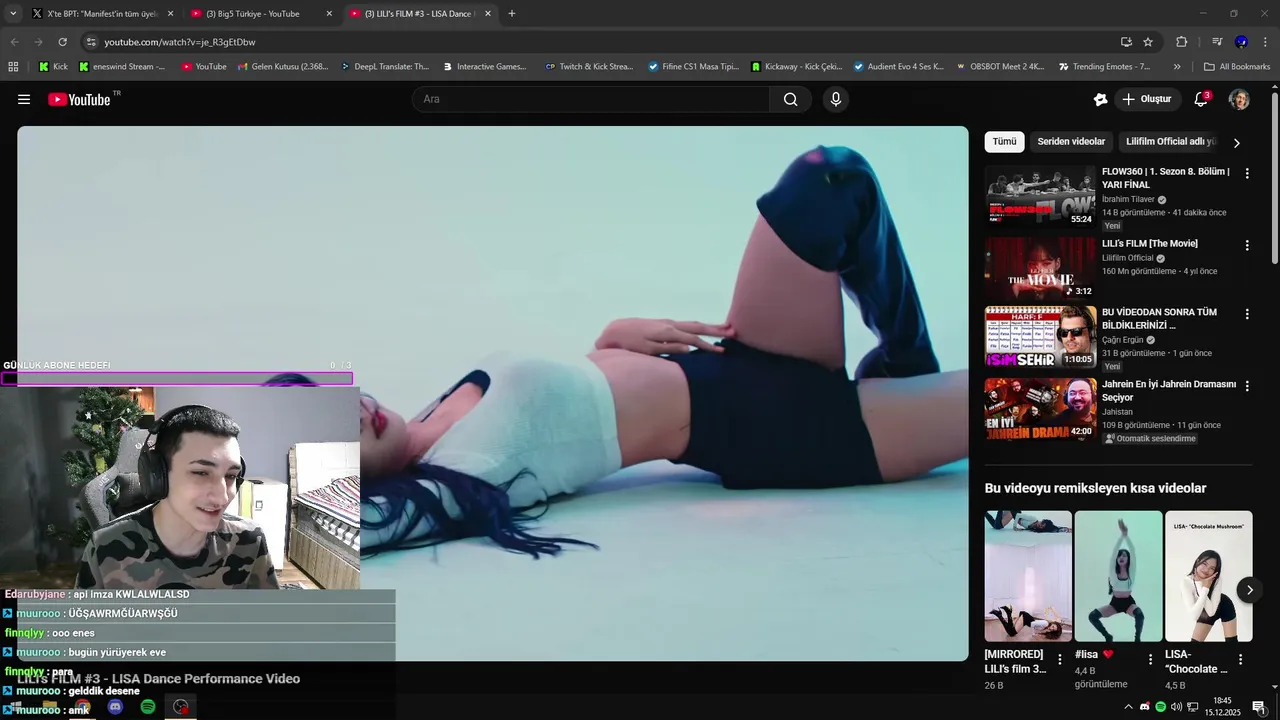Open options for the #lisa short

(x=1150, y=660)
